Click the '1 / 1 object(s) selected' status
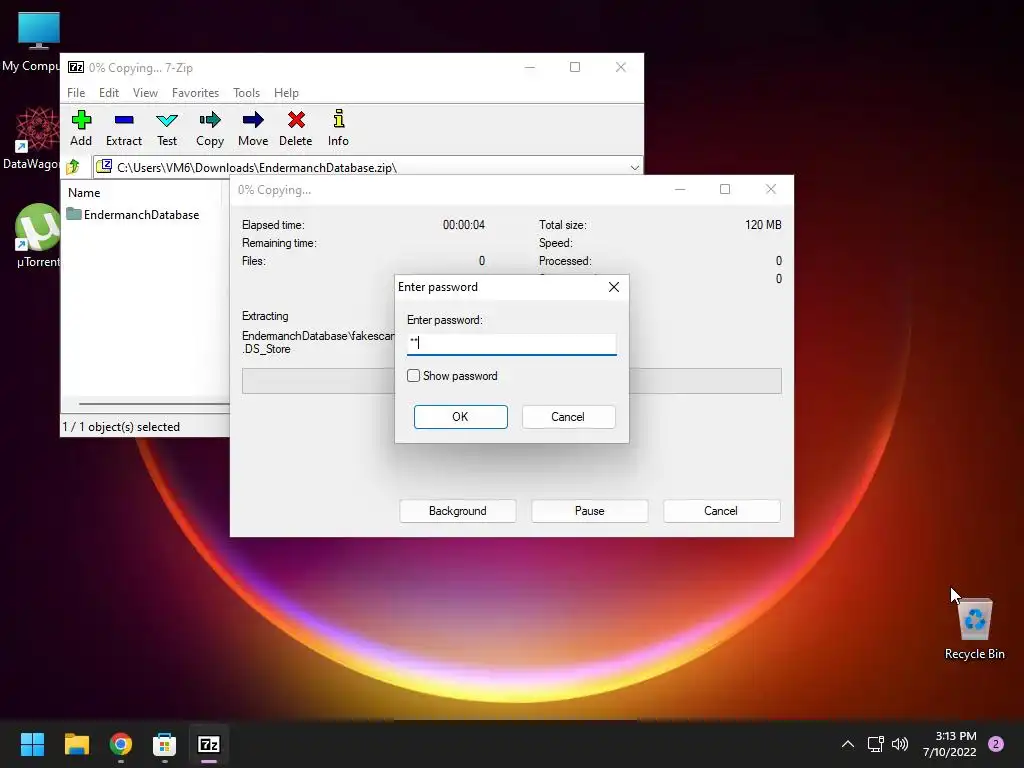The width and height of the screenshot is (1024, 768). click(x=121, y=426)
